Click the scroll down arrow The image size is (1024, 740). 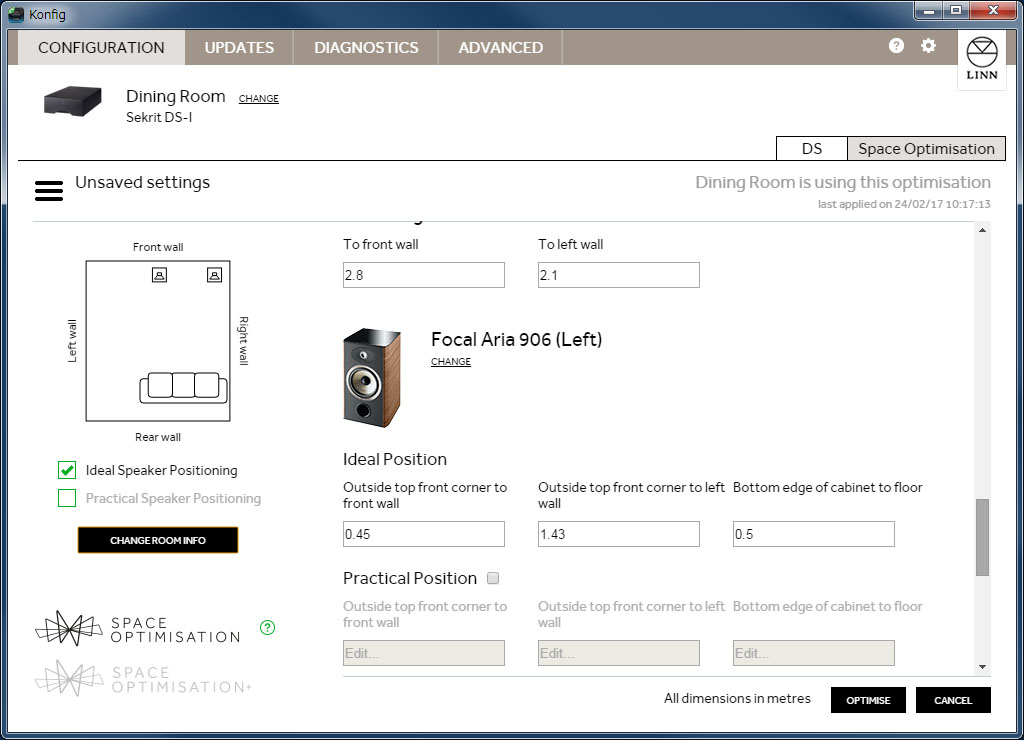coord(982,667)
